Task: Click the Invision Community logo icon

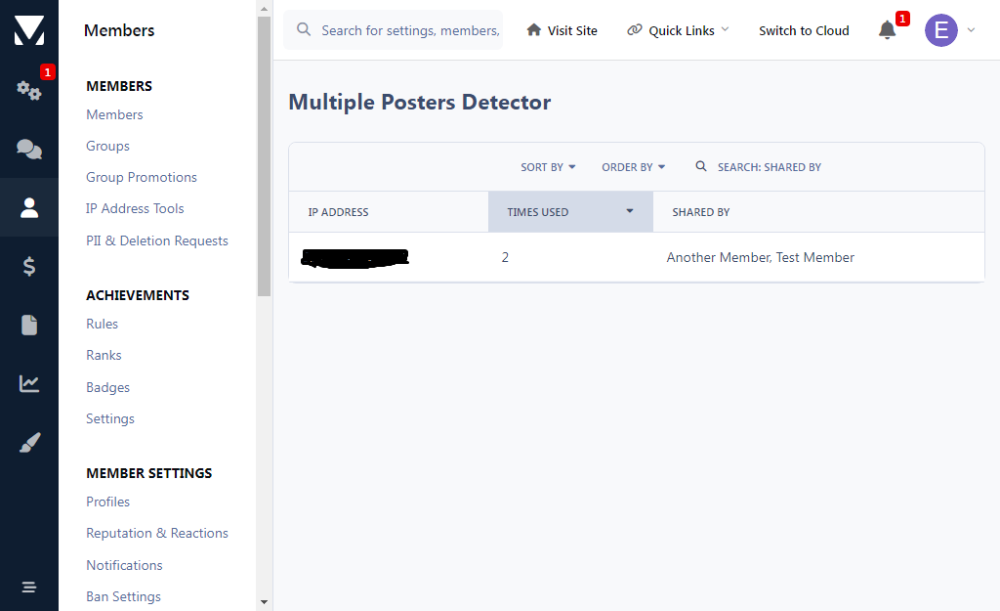Action: 29,30
